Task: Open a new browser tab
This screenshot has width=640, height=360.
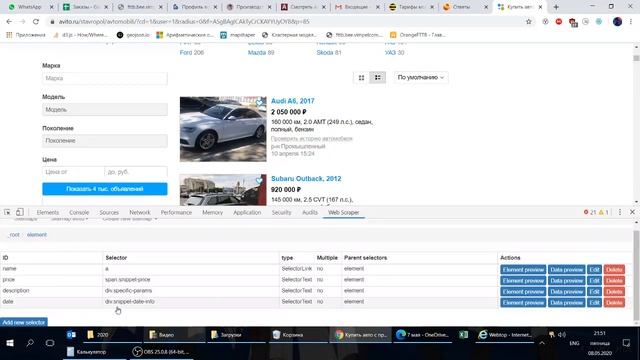Action: coord(556,7)
